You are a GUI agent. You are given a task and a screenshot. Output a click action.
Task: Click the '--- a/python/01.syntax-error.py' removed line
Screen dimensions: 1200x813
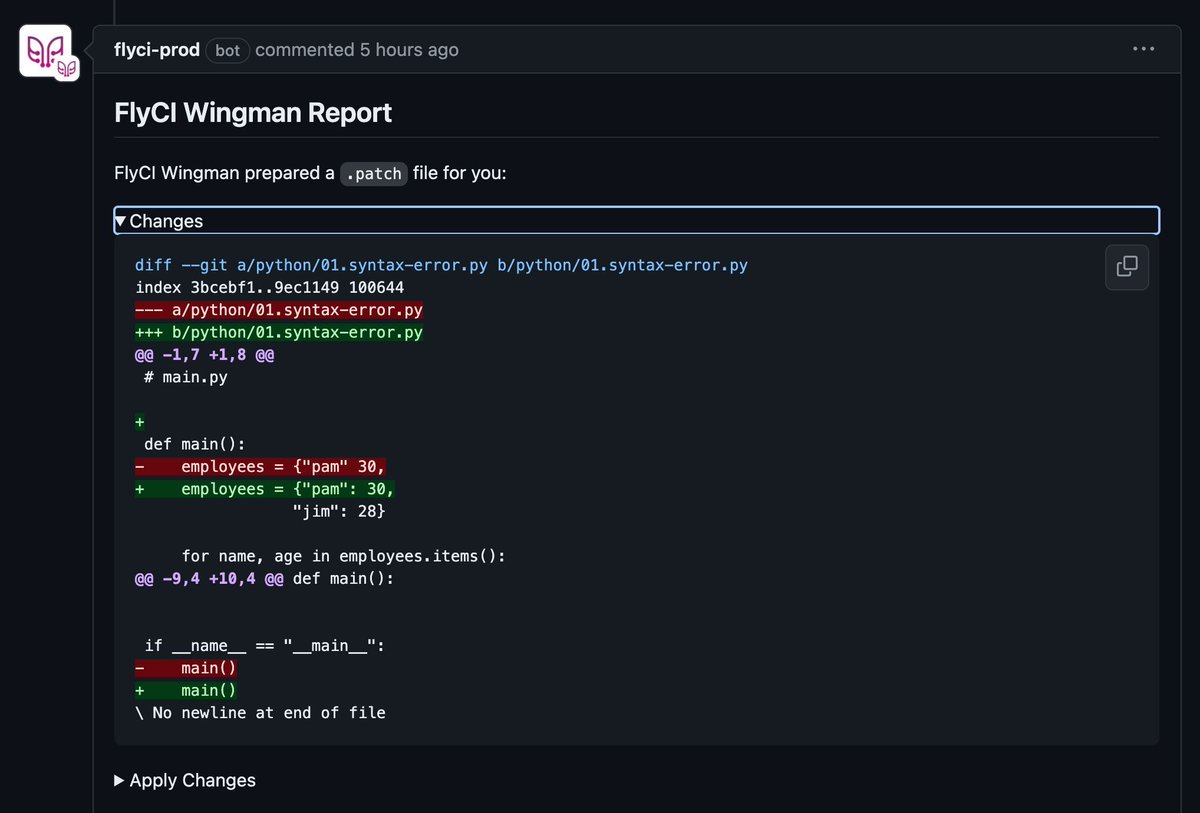click(x=279, y=310)
